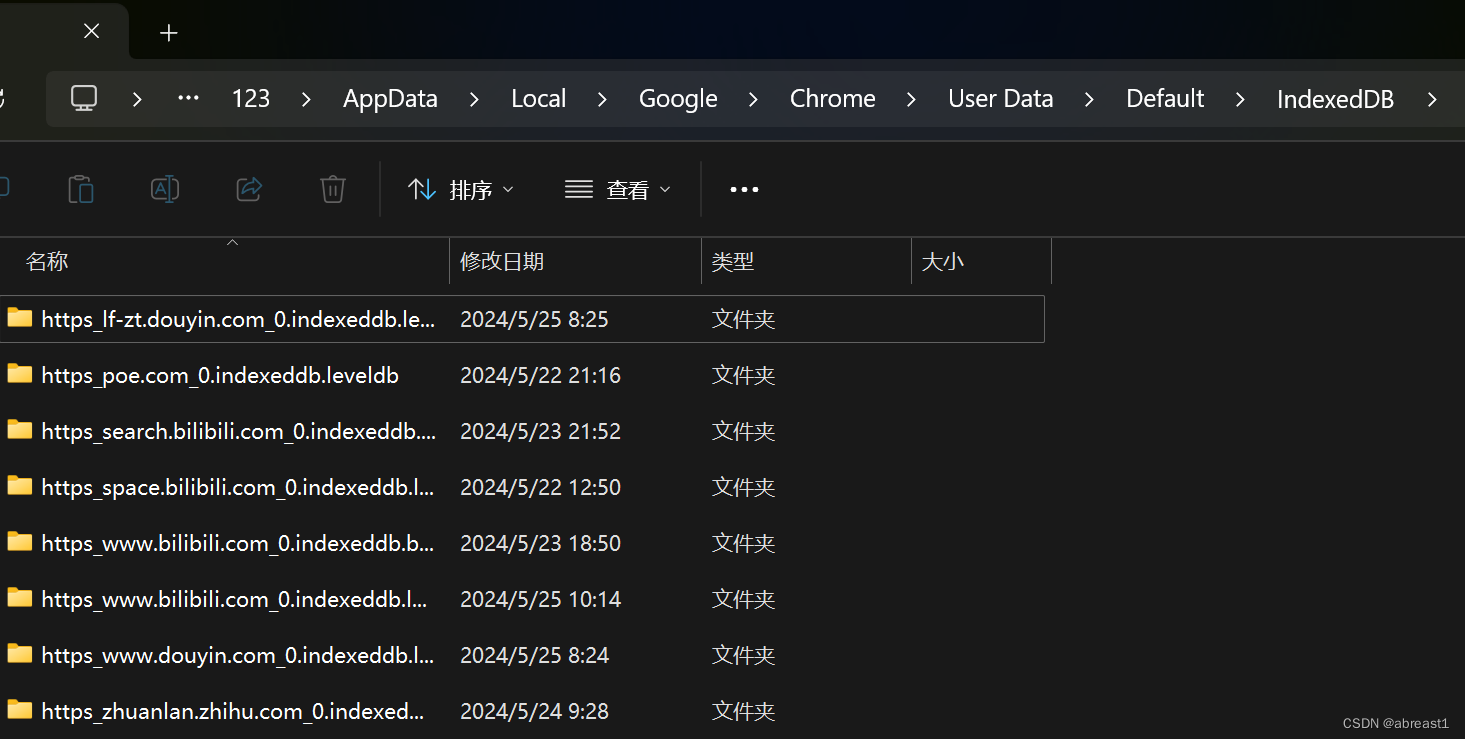Click the rename toolbar icon

click(165, 189)
